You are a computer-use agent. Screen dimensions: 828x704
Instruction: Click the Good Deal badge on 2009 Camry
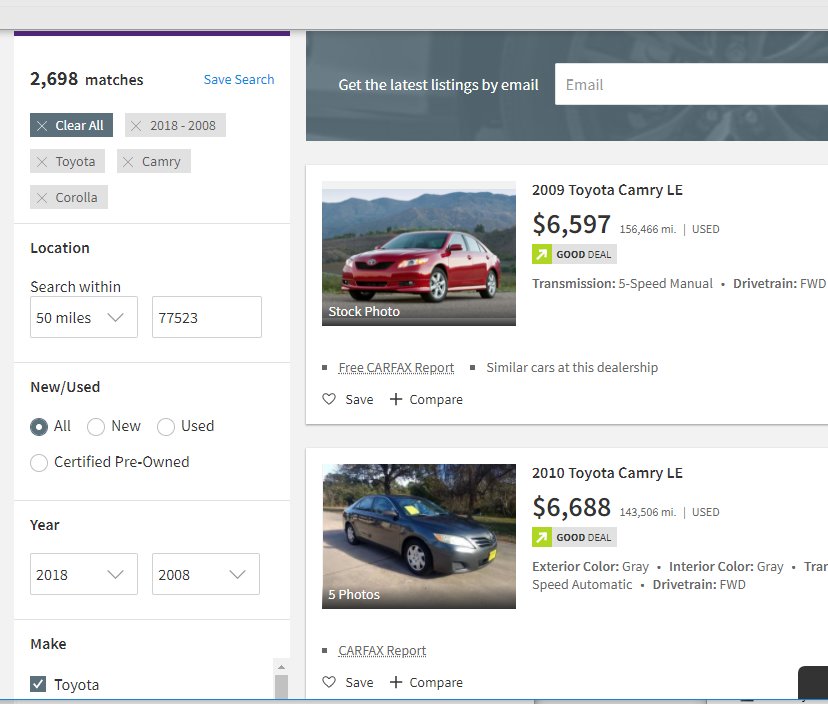(x=574, y=254)
